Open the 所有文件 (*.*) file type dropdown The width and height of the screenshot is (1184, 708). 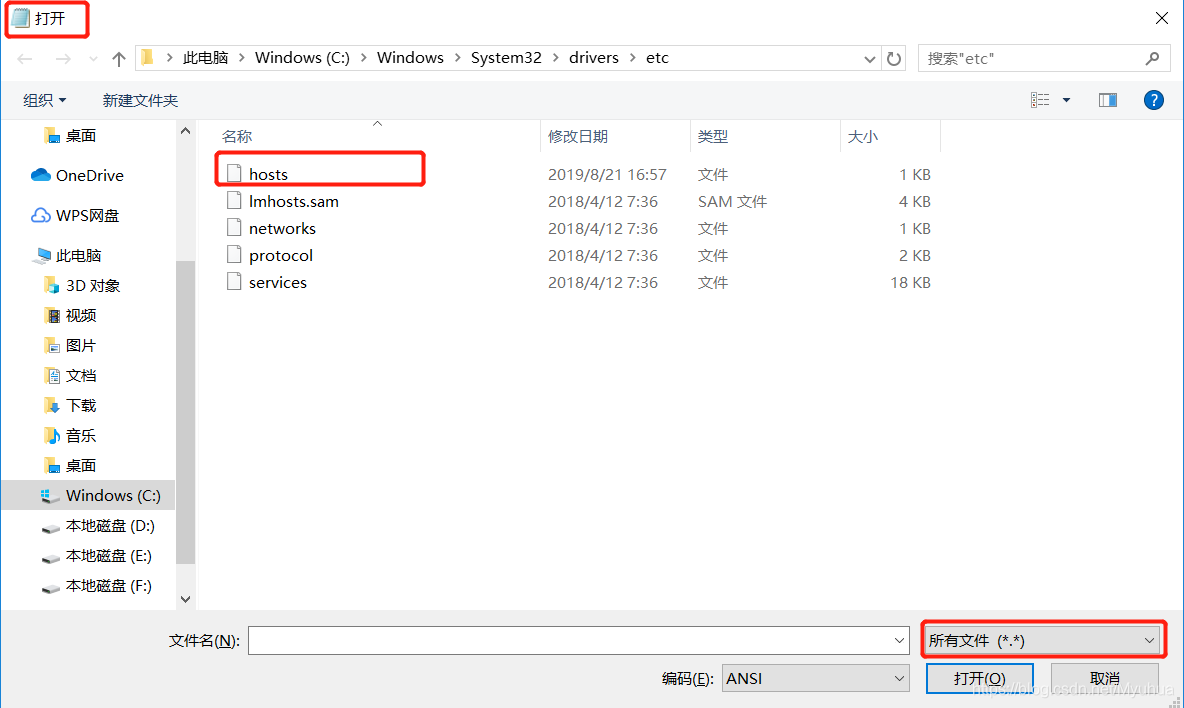(x=1044, y=640)
